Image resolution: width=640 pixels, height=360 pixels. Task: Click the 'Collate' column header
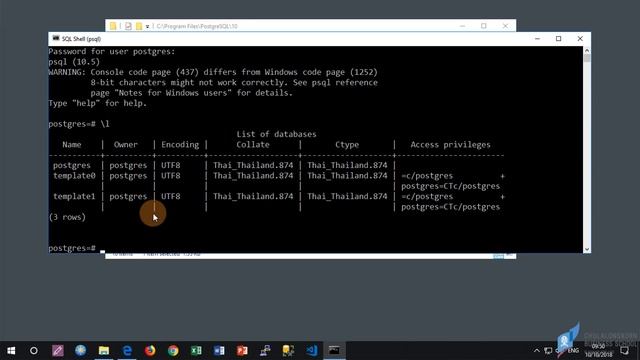pos(253,145)
